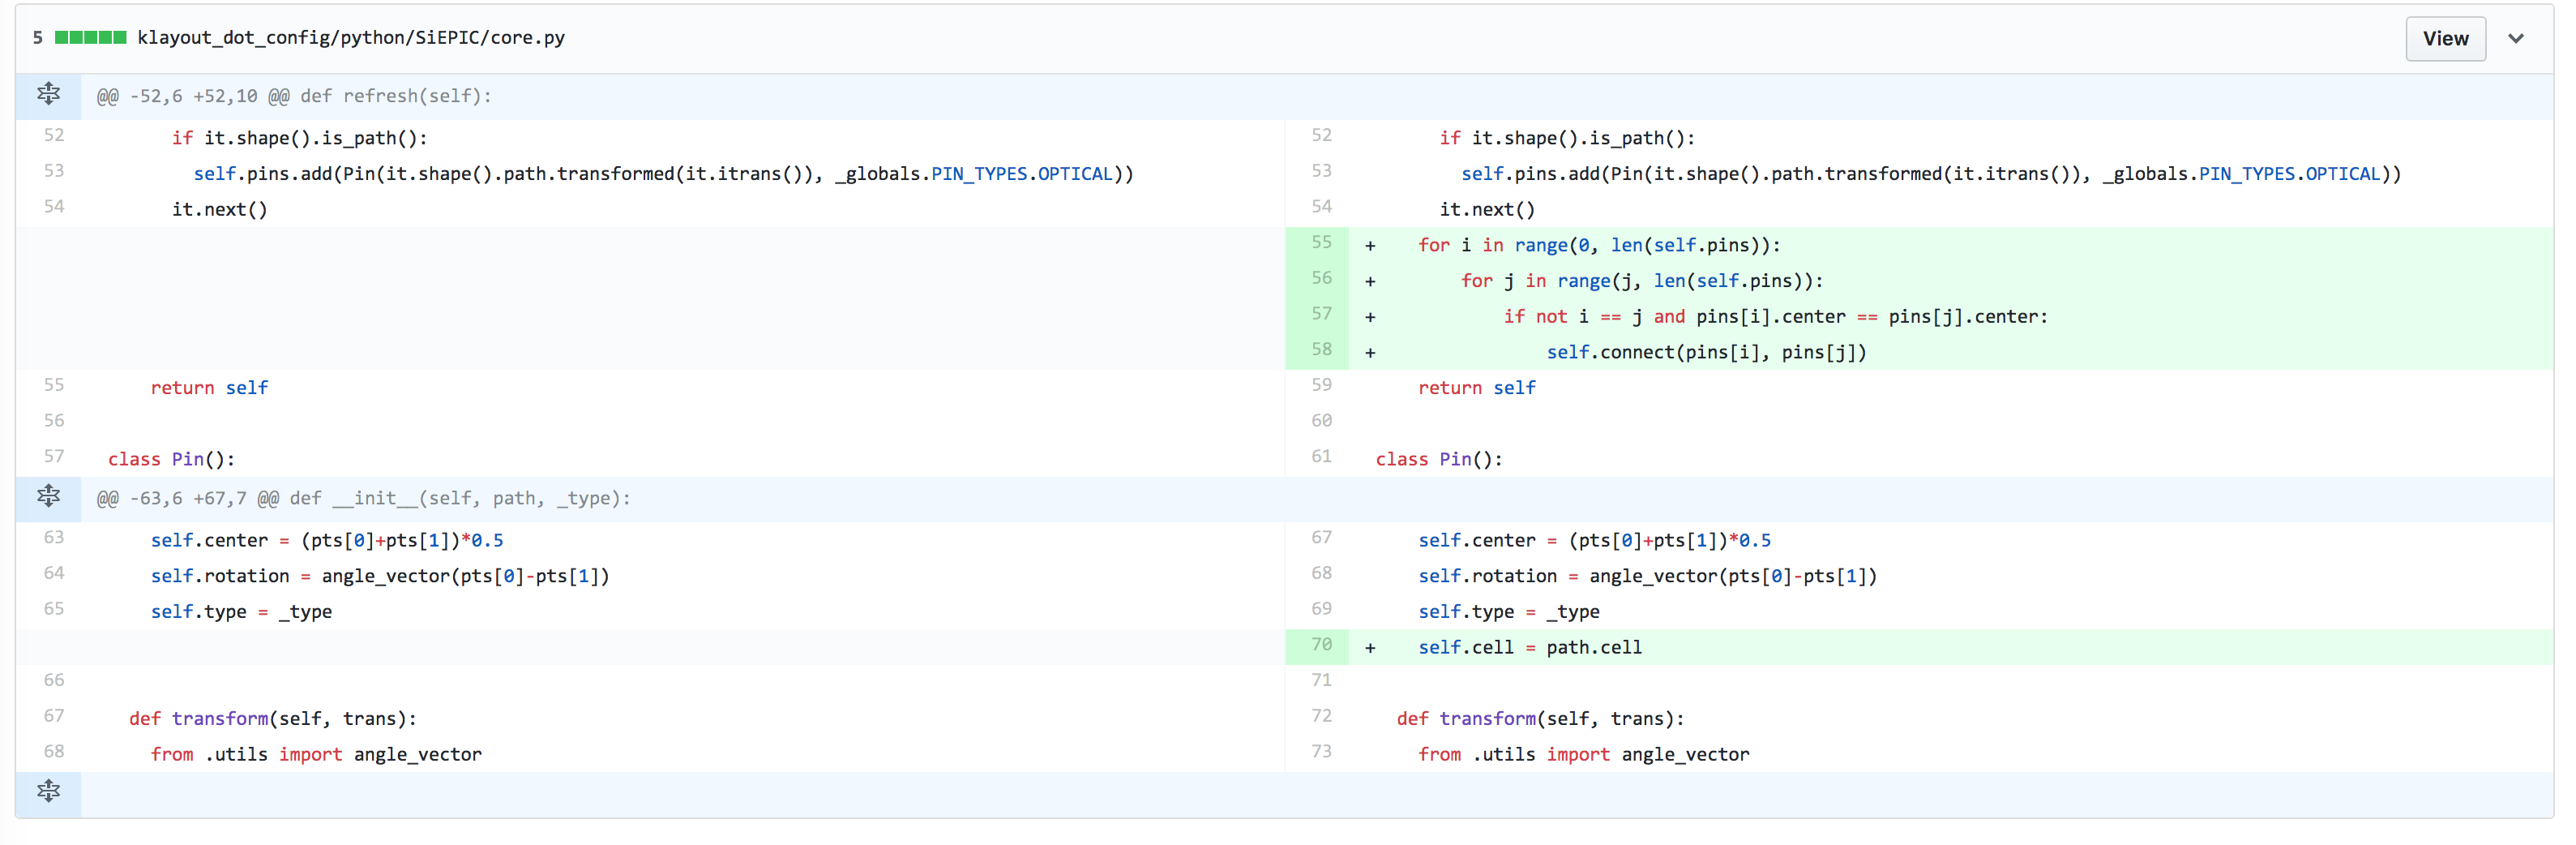Toggle selection of line 57 if-statement

coord(1321,315)
